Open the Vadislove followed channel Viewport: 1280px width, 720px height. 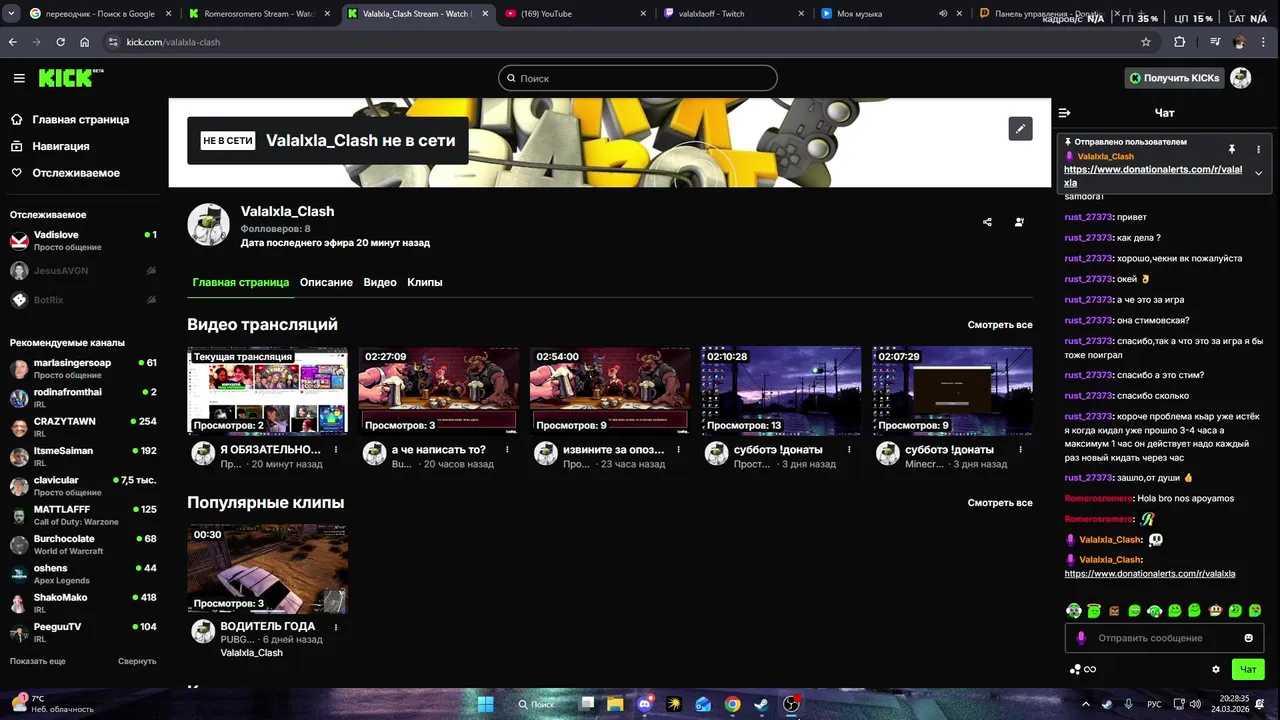[83, 240]
